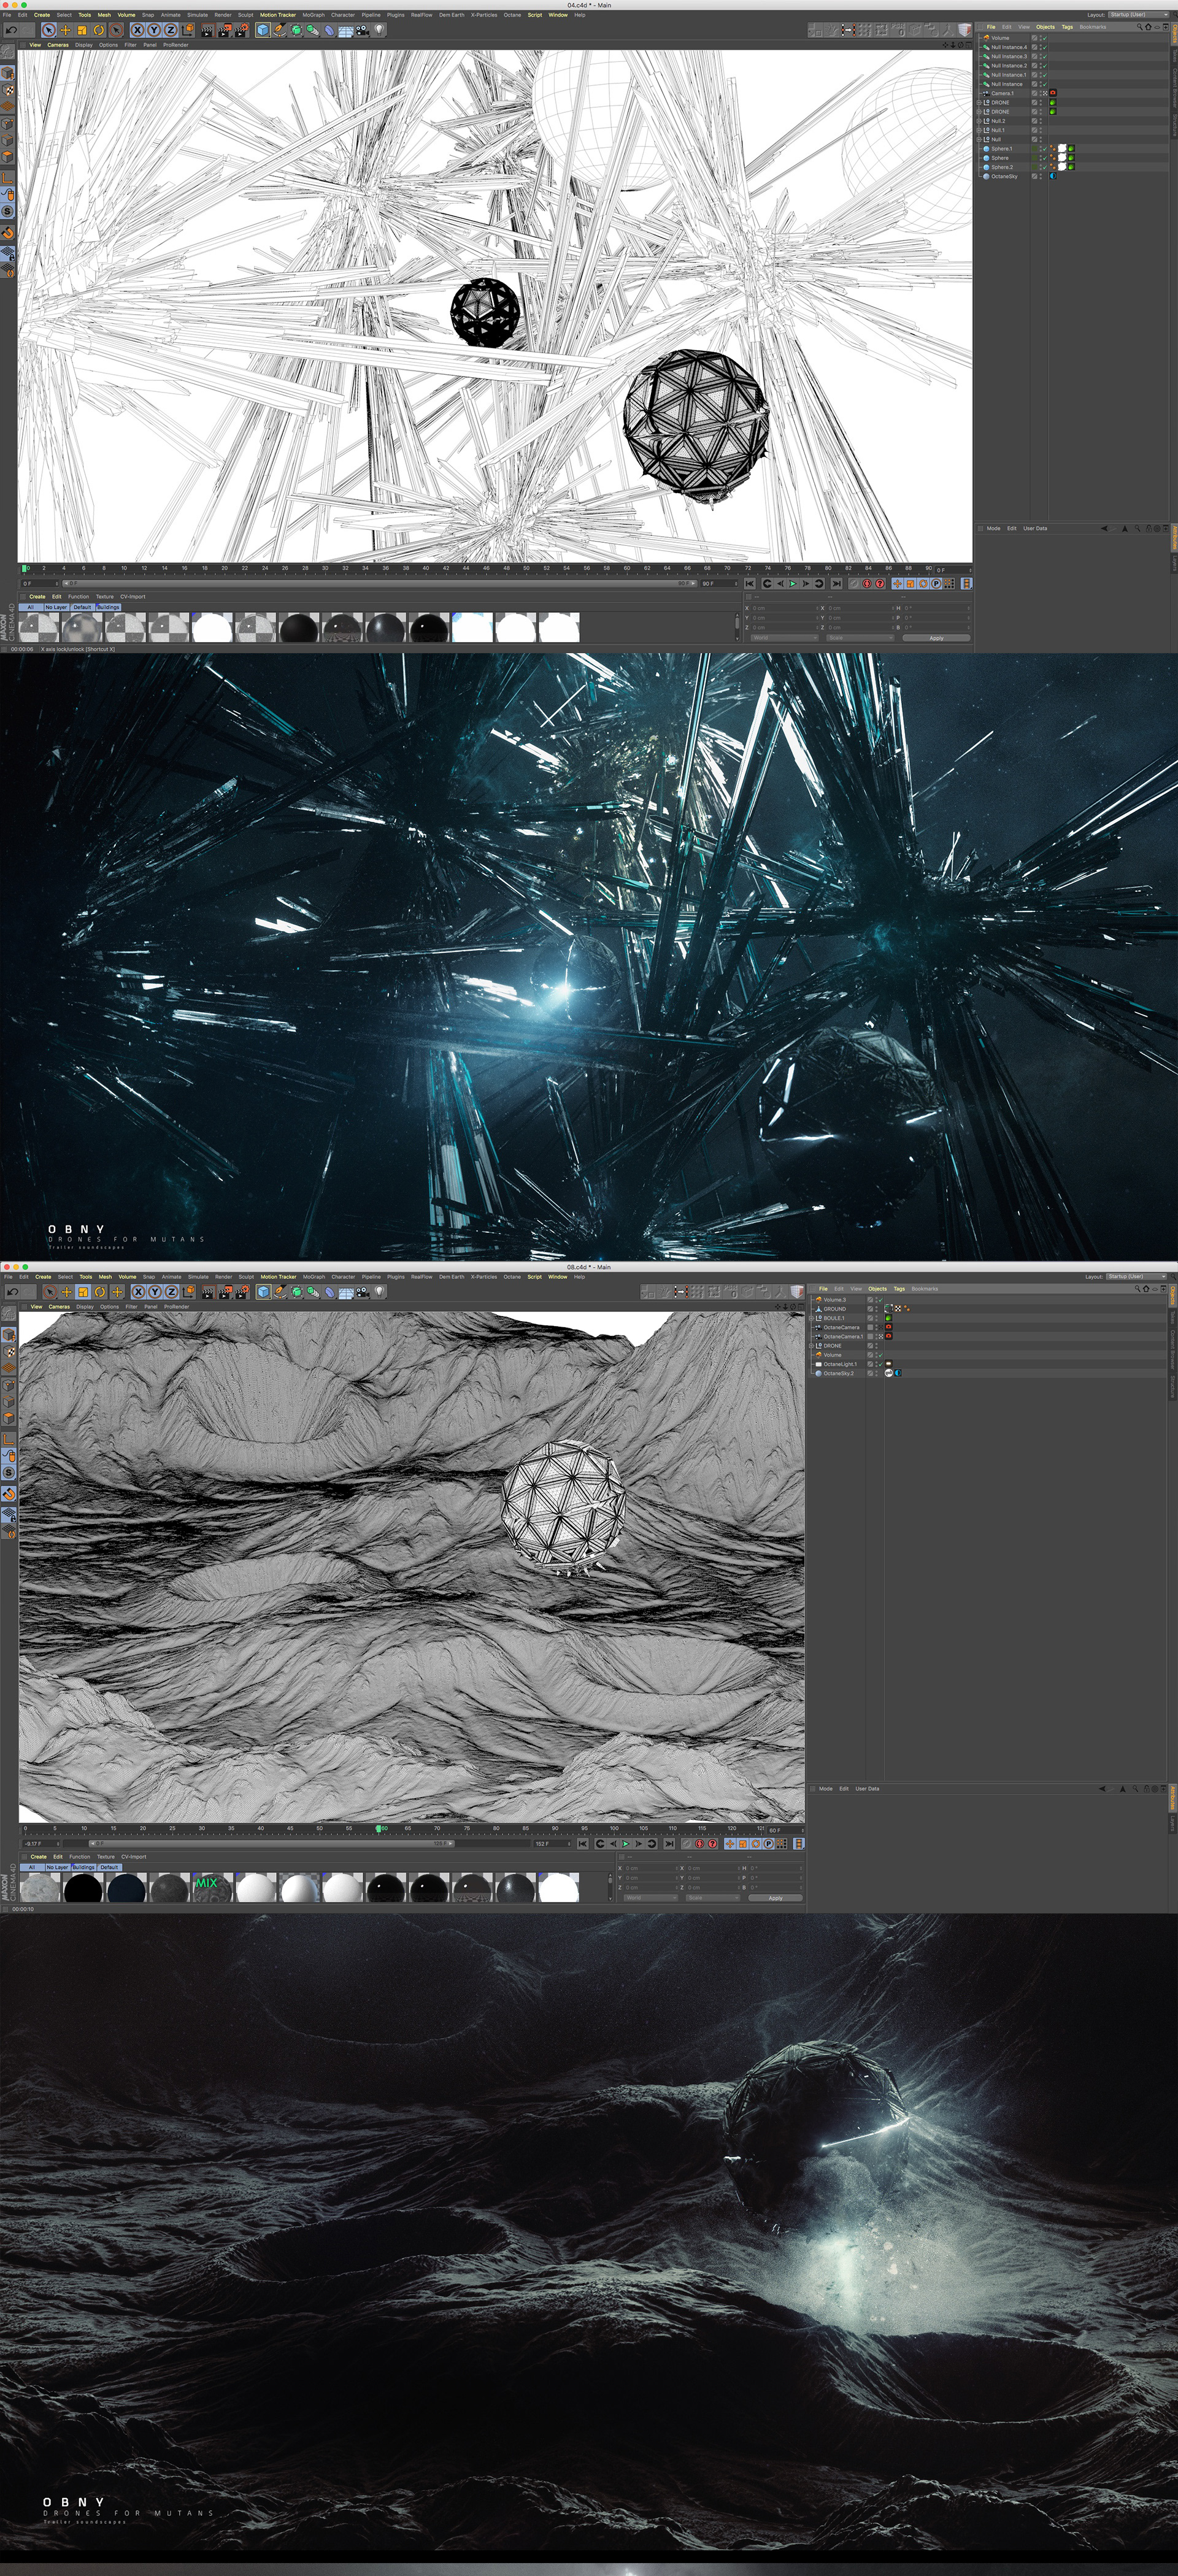1178x2576 pixels.
Task: Toggle enable checkmark of Null Instance.4
Action: click(x=1045, y=48)
